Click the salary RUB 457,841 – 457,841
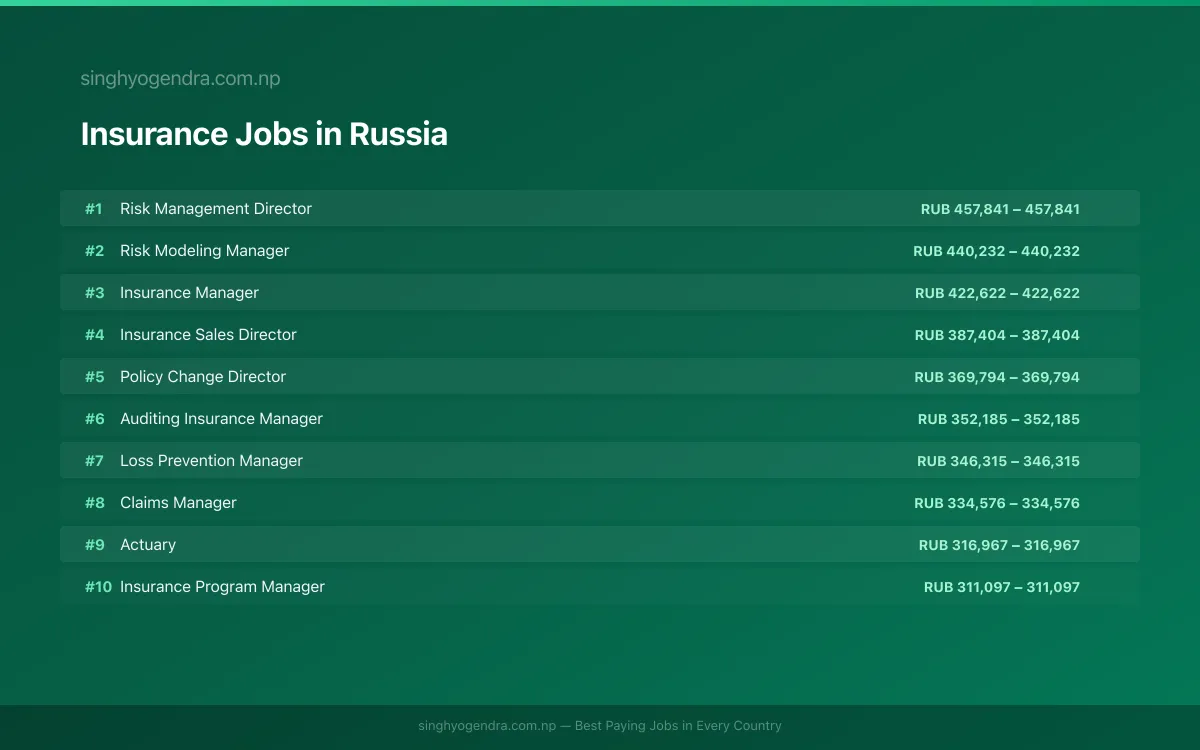The width and height of the screenshot is (1200, 750). (1000, 209)
